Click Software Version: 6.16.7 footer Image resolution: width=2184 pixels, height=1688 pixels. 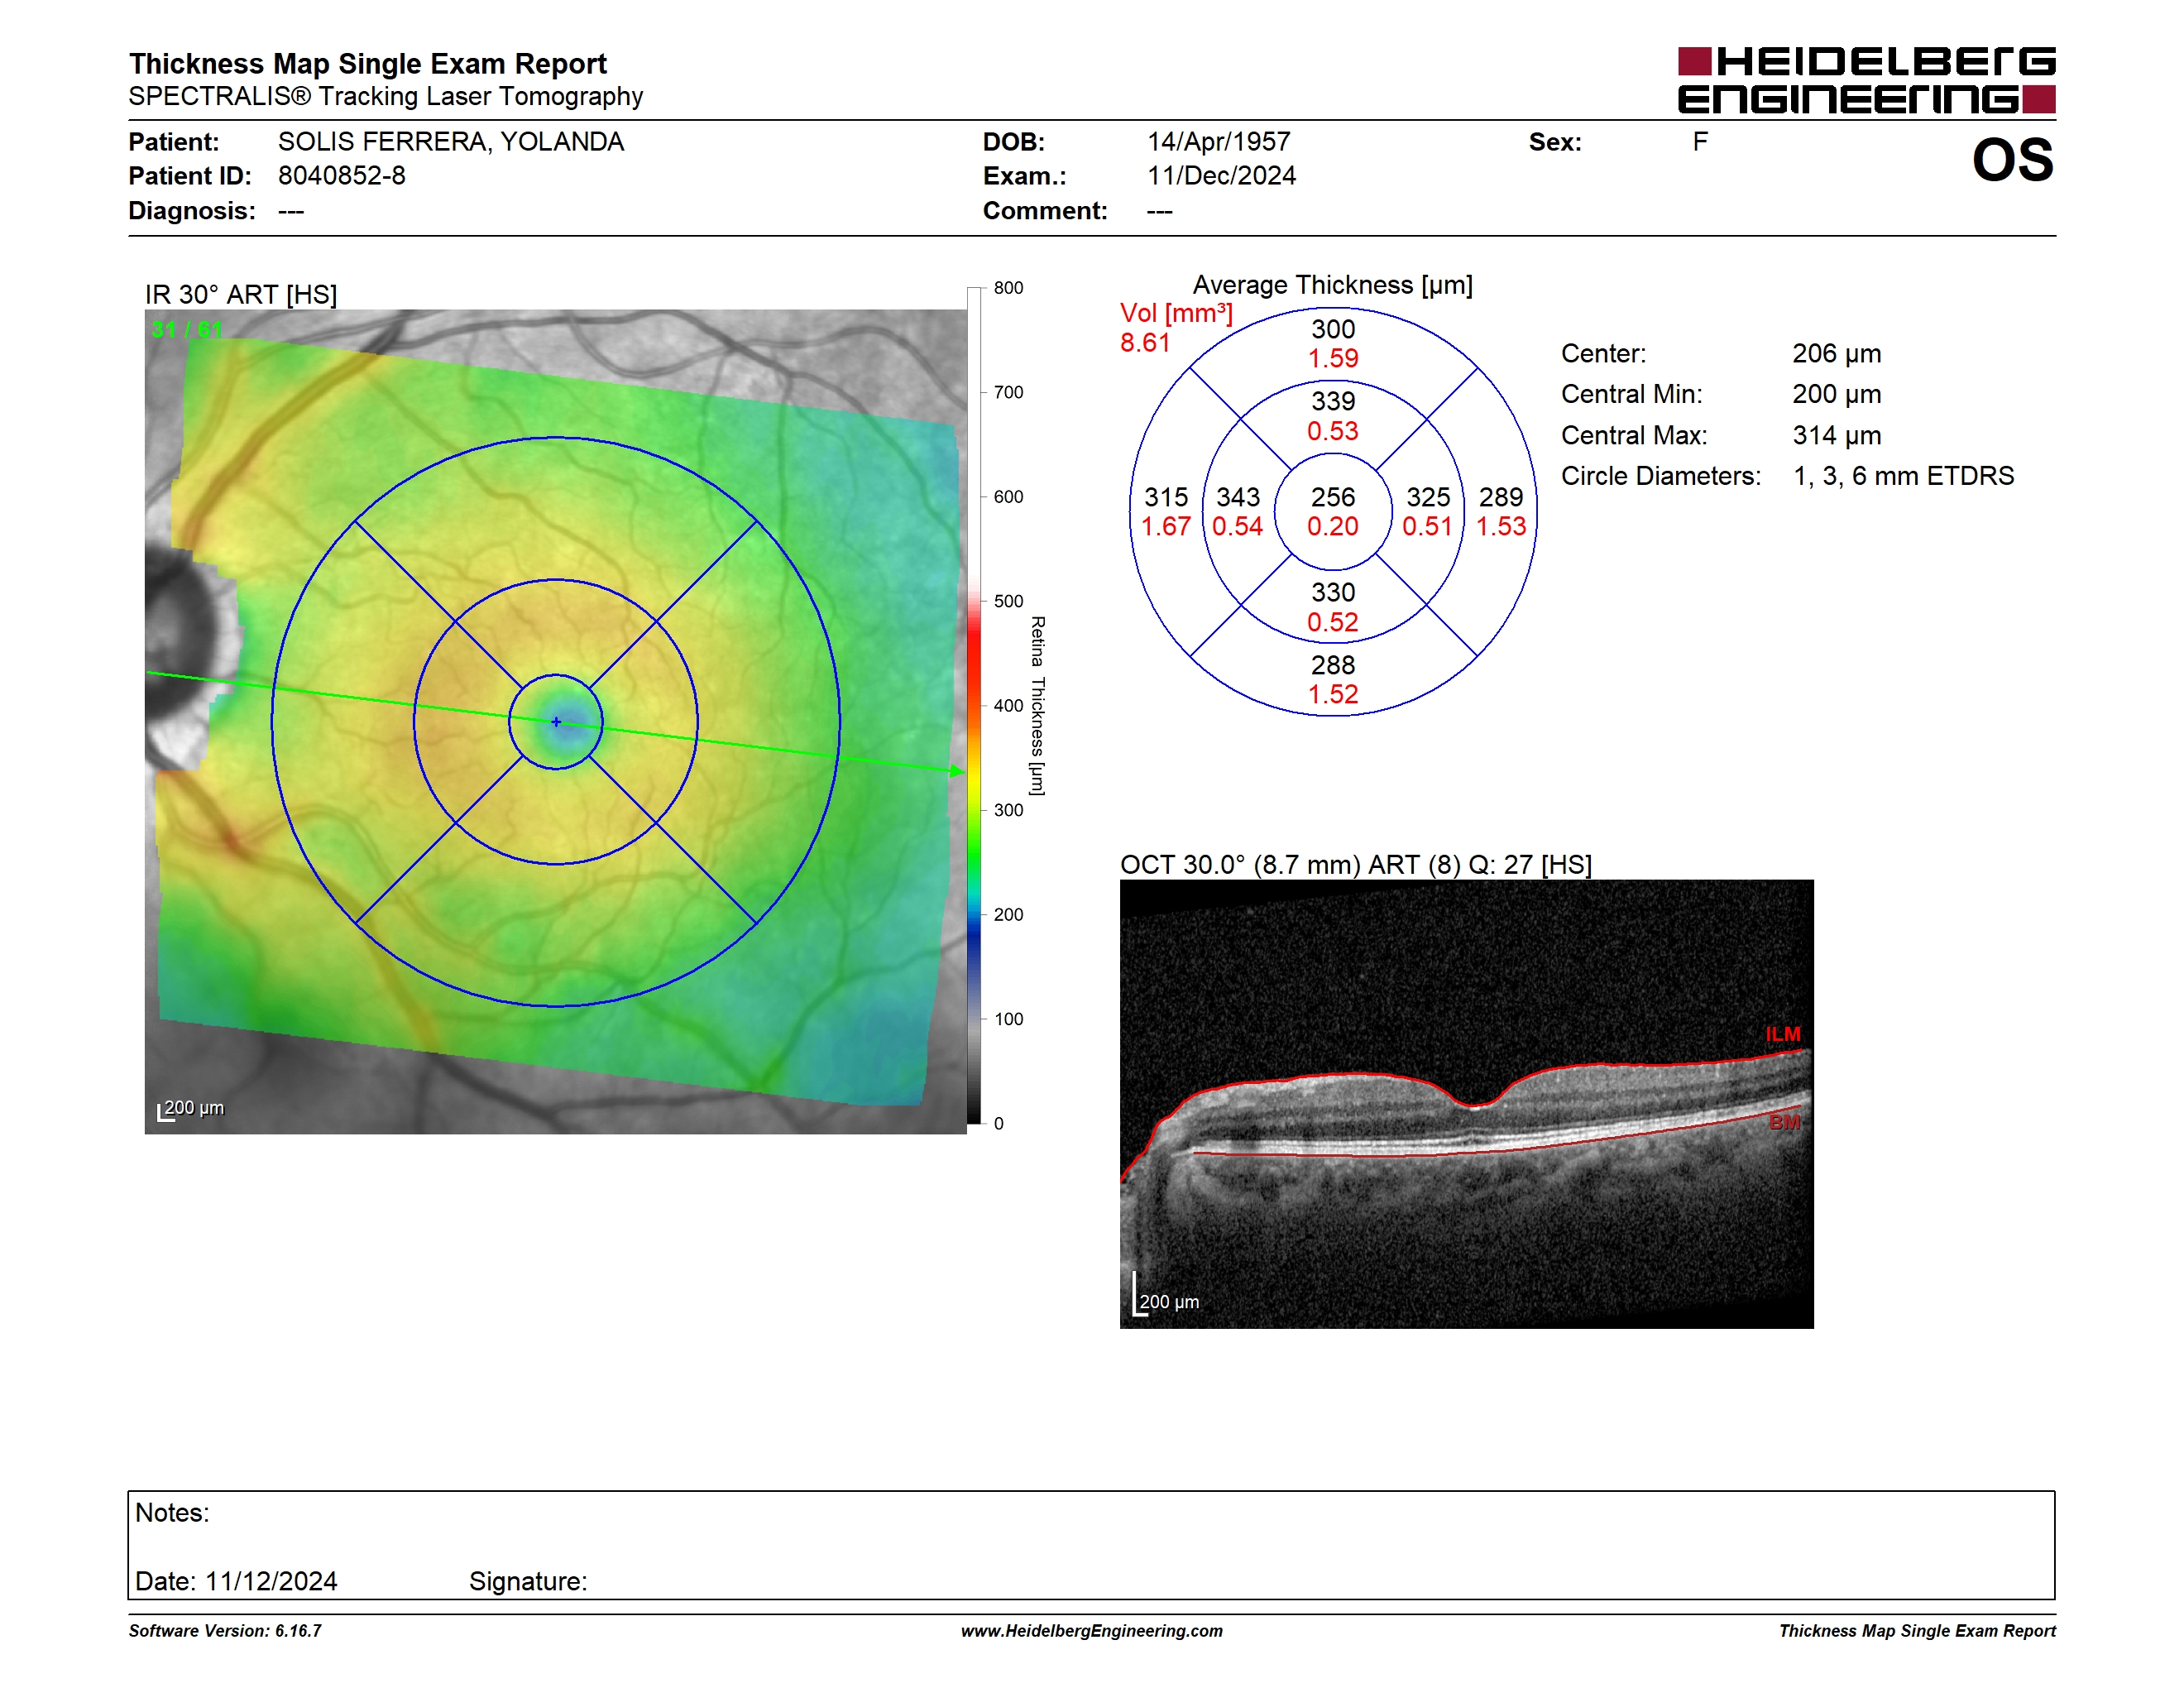(225, 1631)
